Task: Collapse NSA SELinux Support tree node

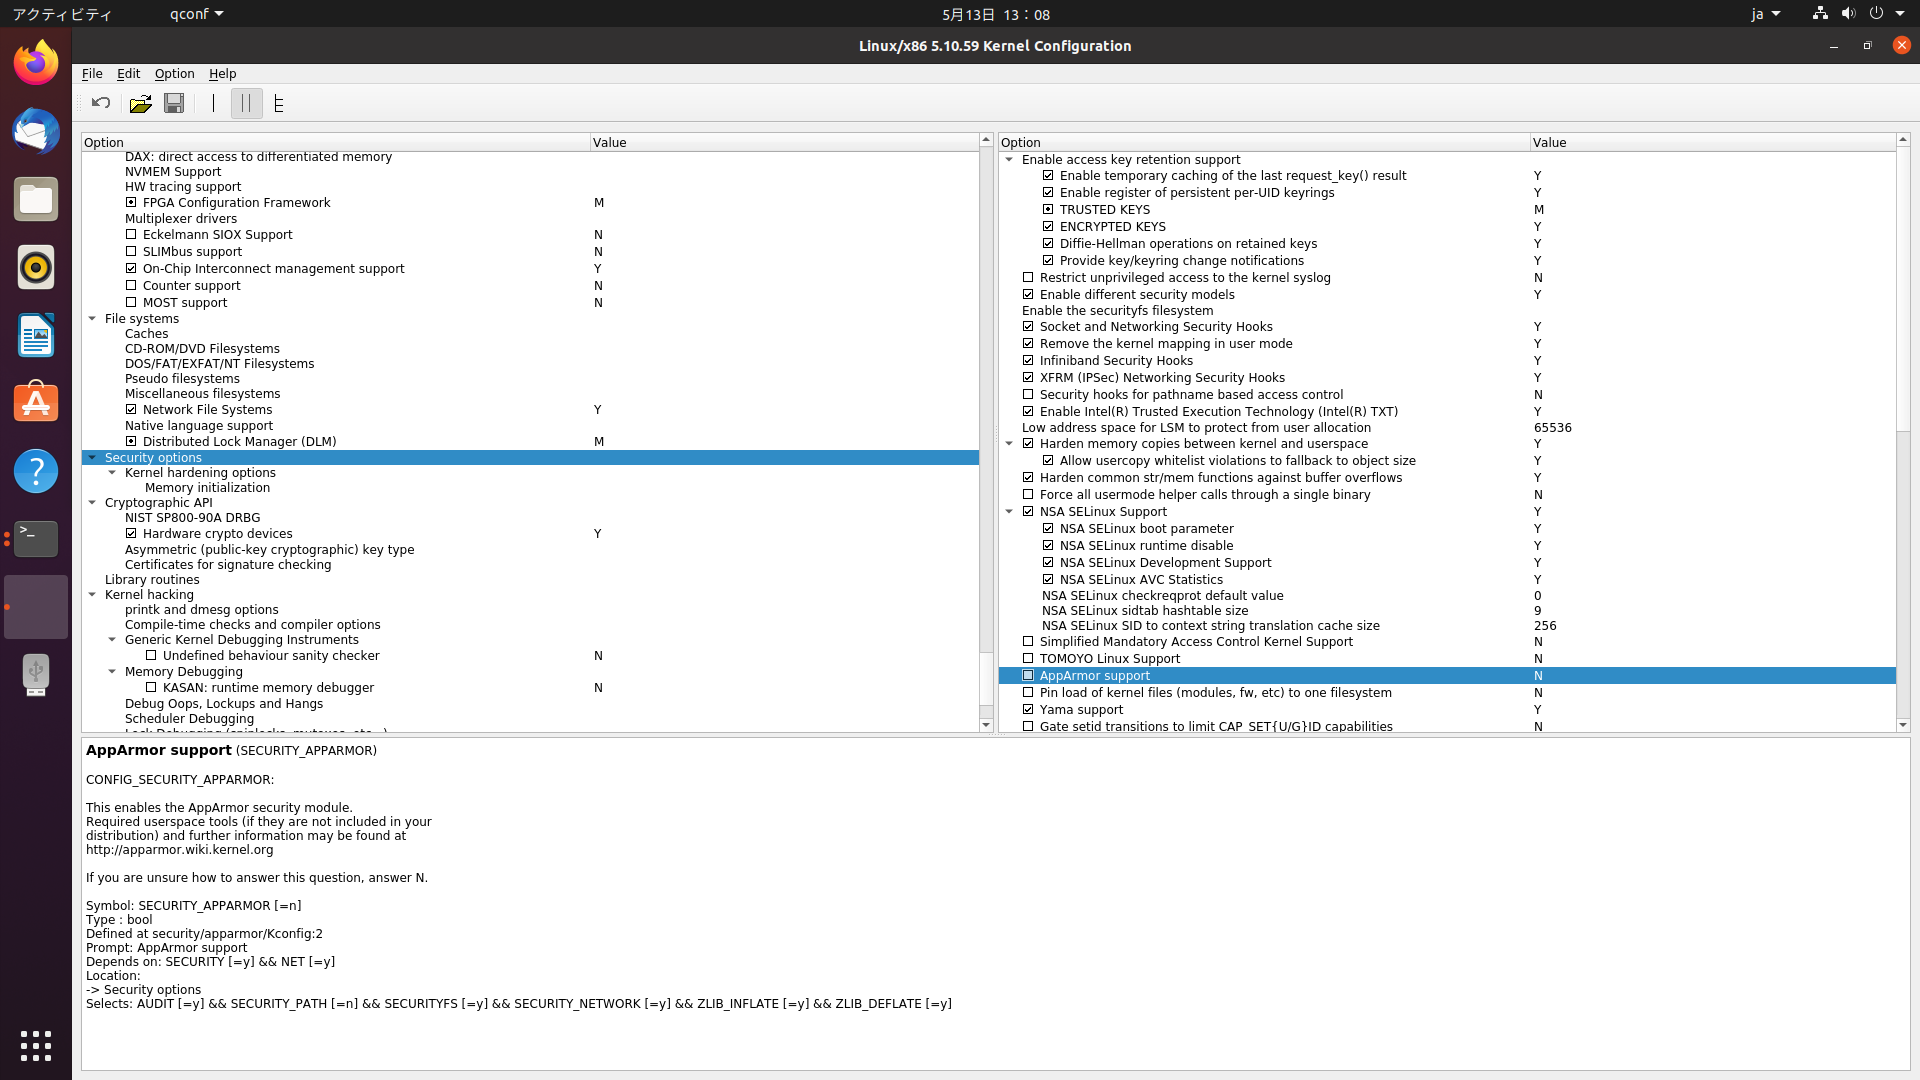Action: [1009, 512]
